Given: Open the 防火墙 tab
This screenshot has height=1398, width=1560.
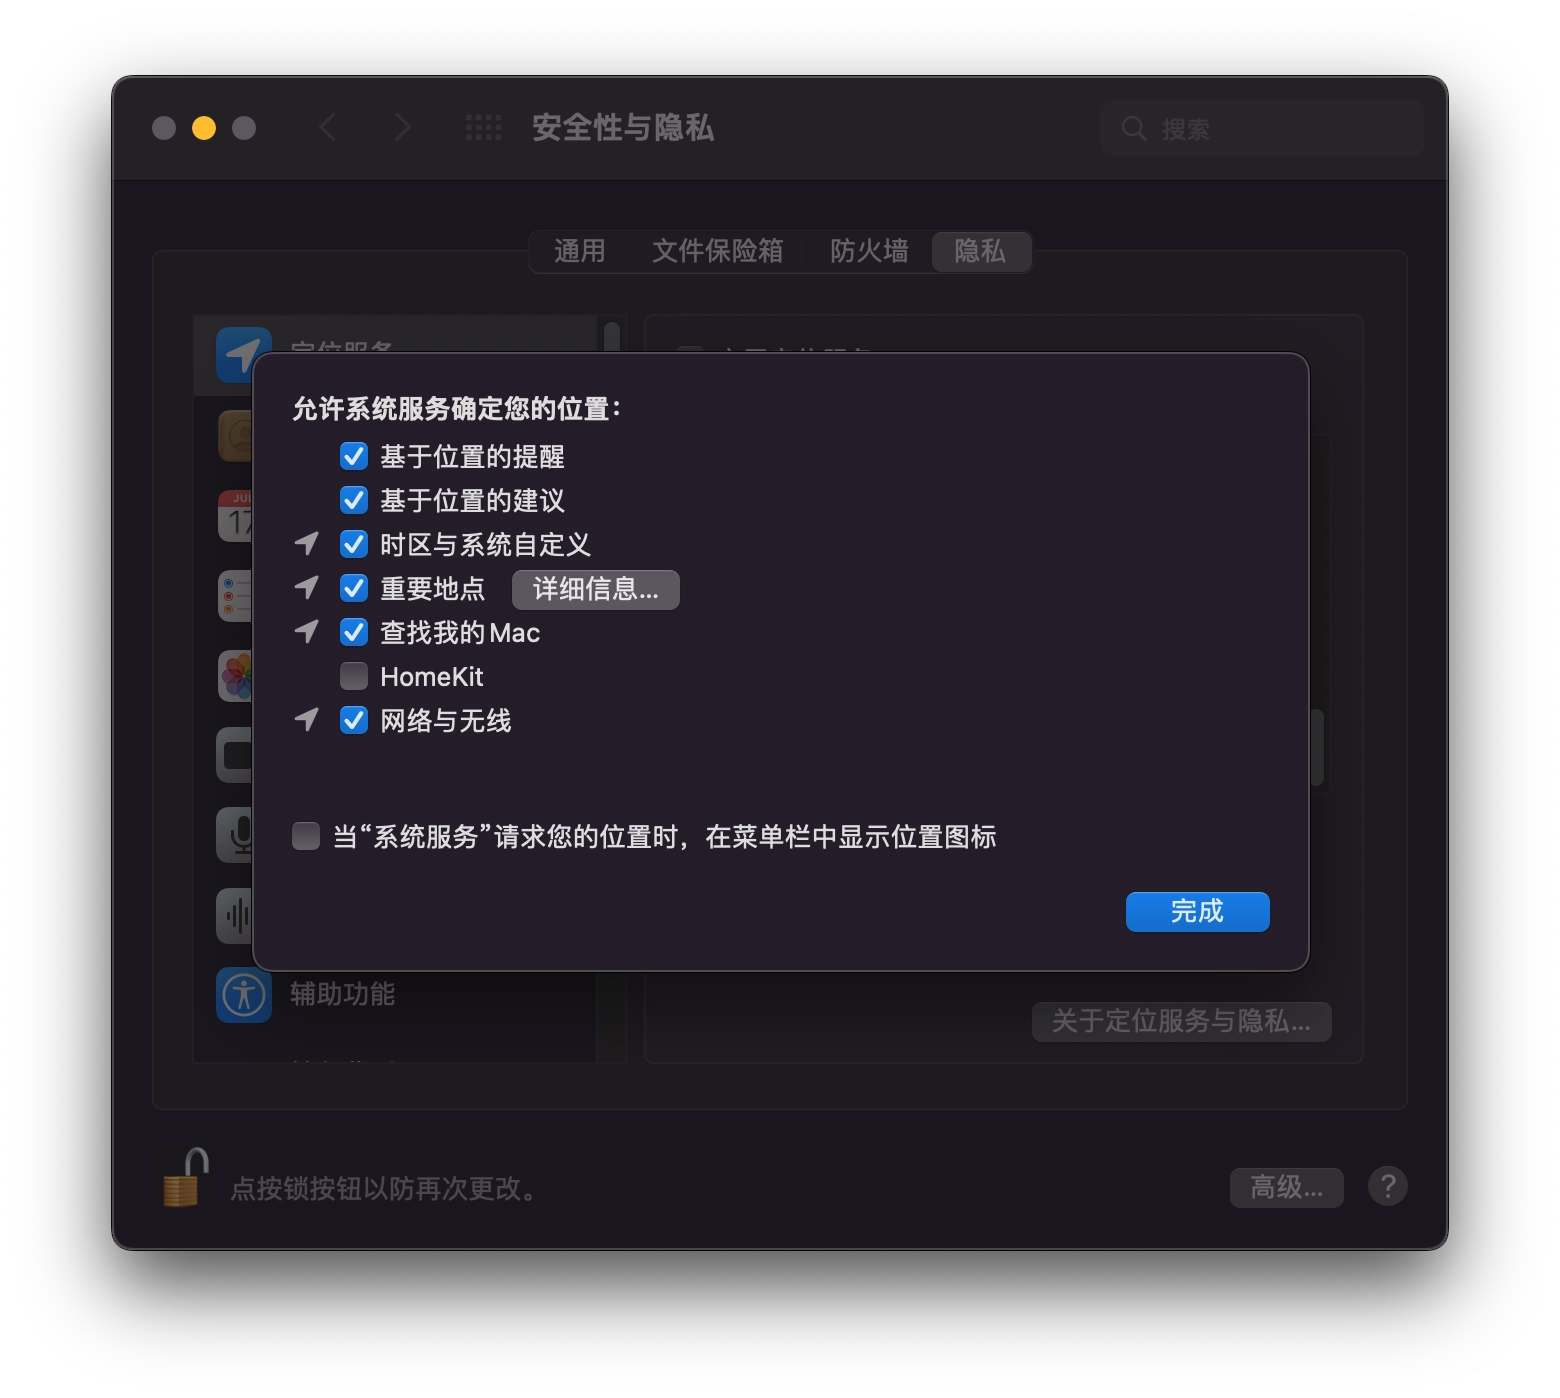Looking at the screenshot, I should [x=869, y=251].
